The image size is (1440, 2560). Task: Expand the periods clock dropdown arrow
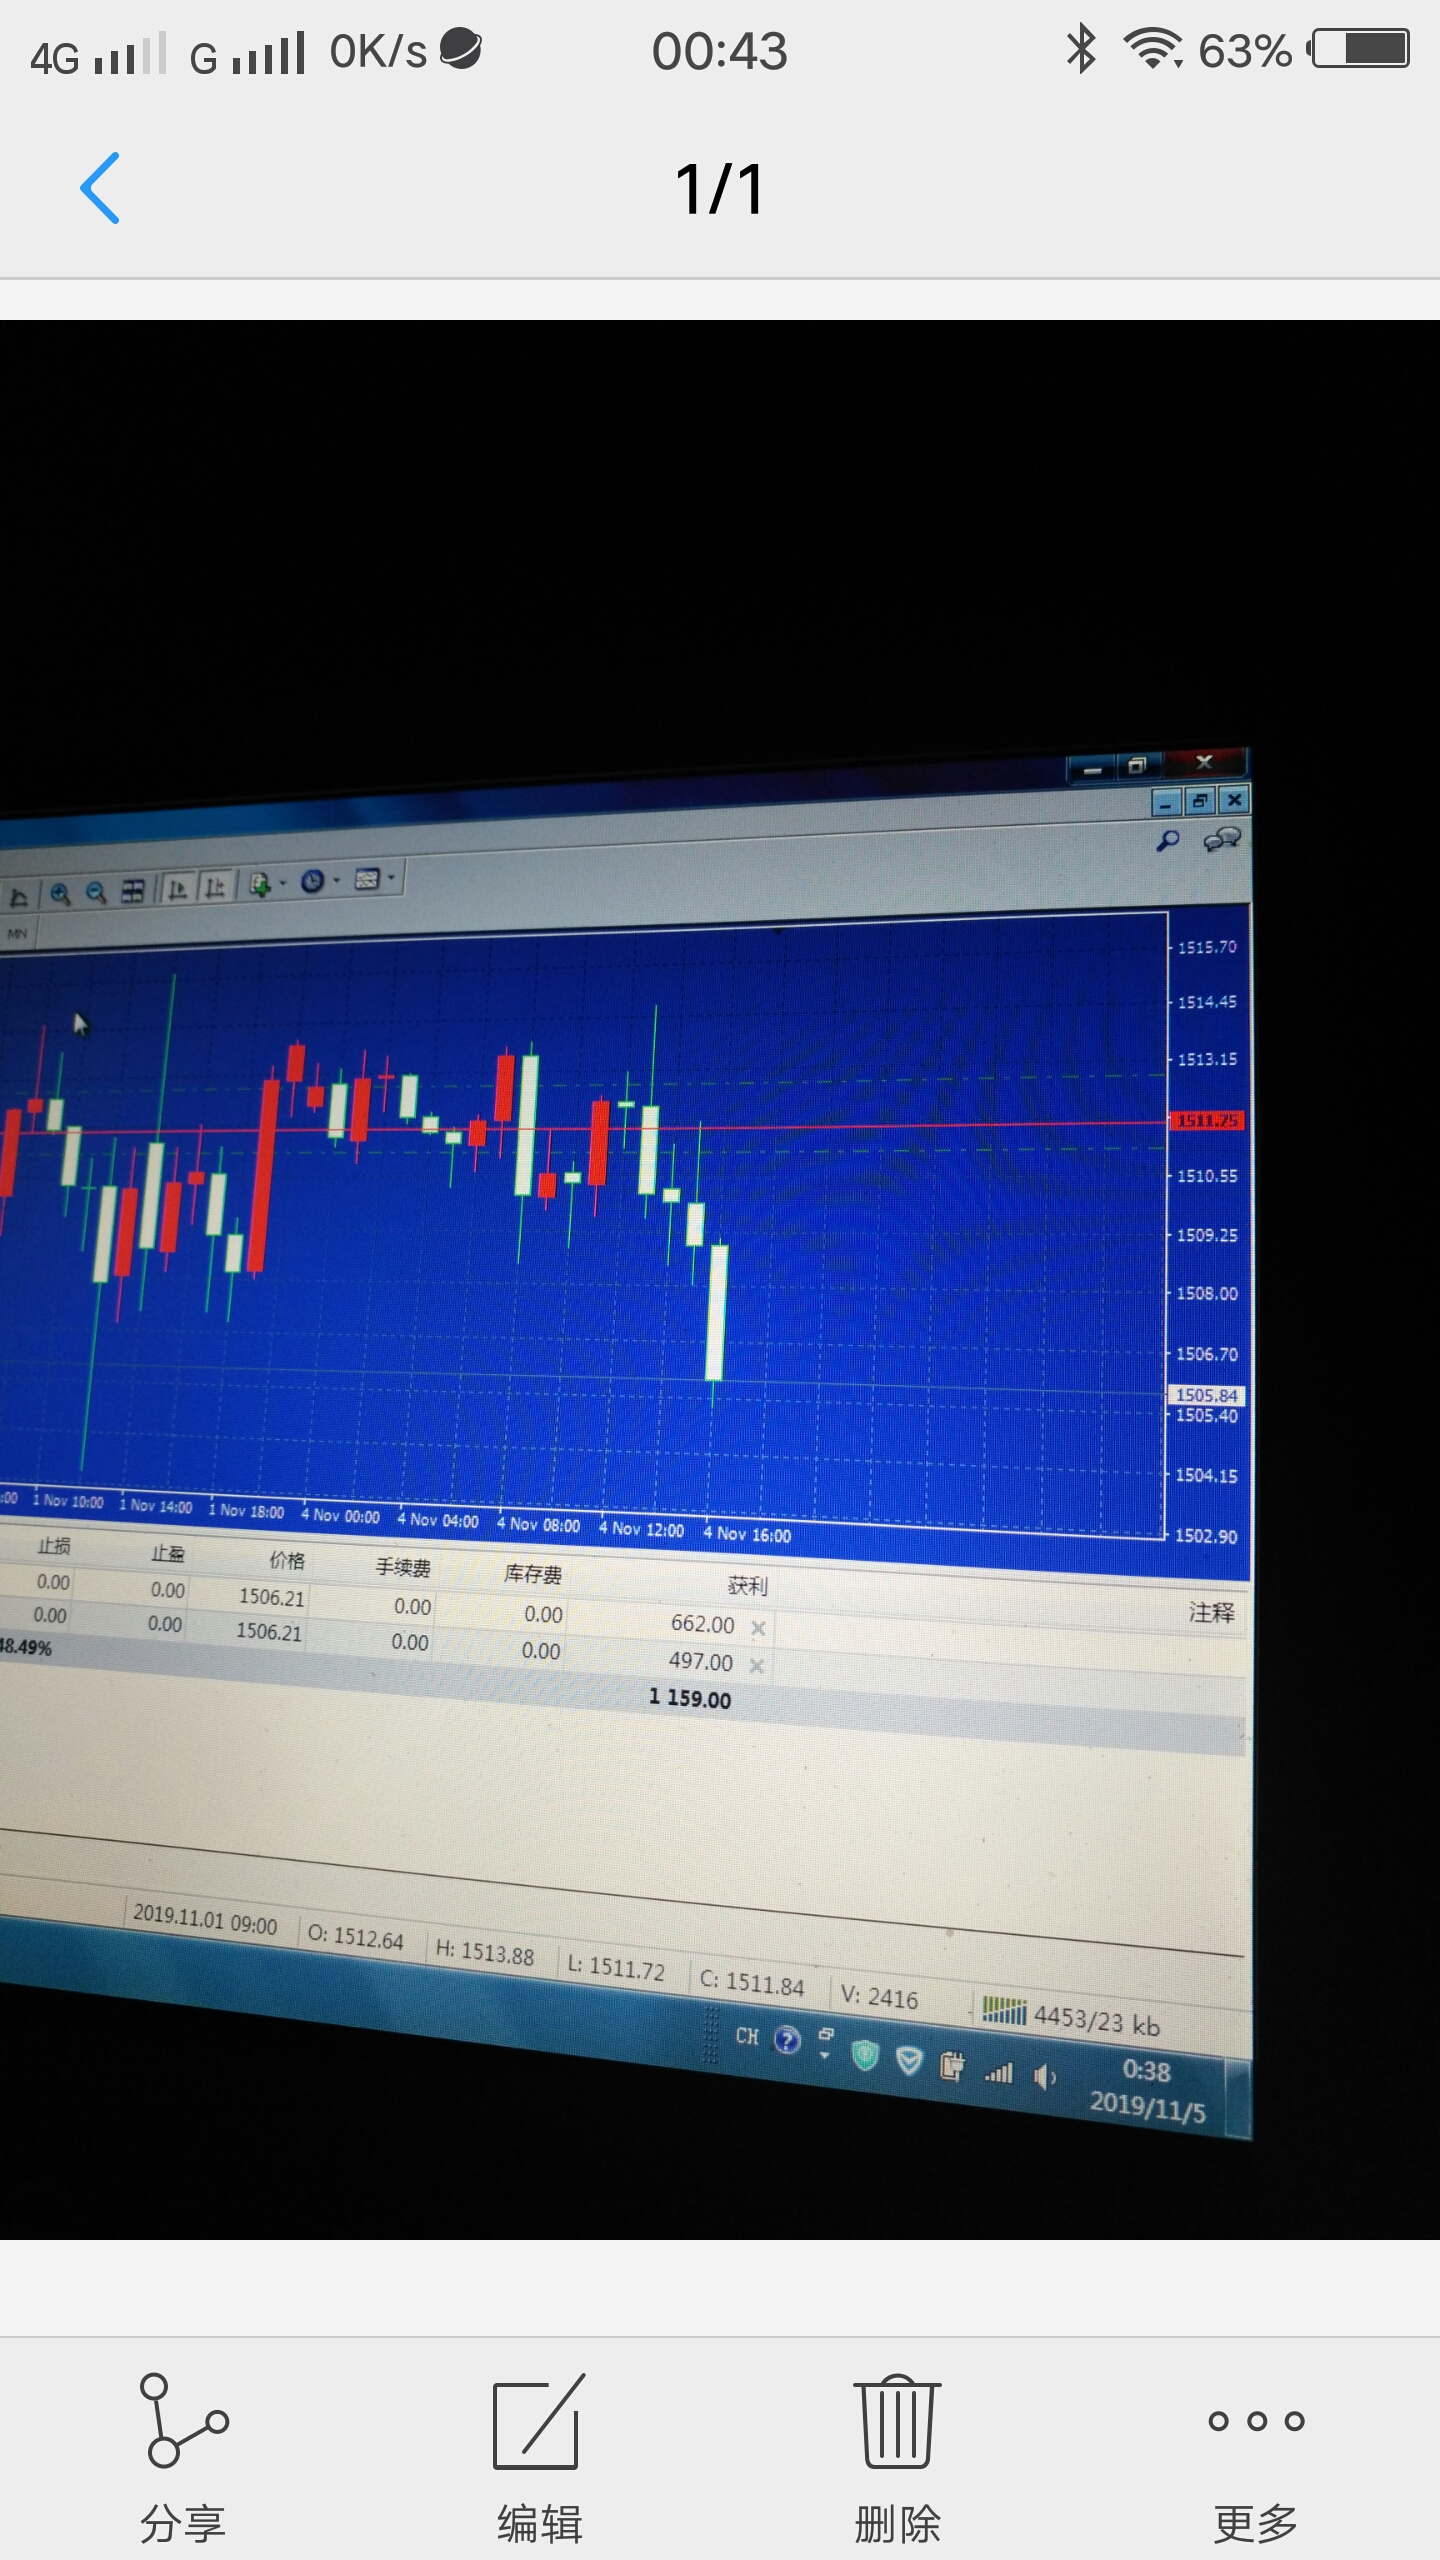(x=337, y=880)
